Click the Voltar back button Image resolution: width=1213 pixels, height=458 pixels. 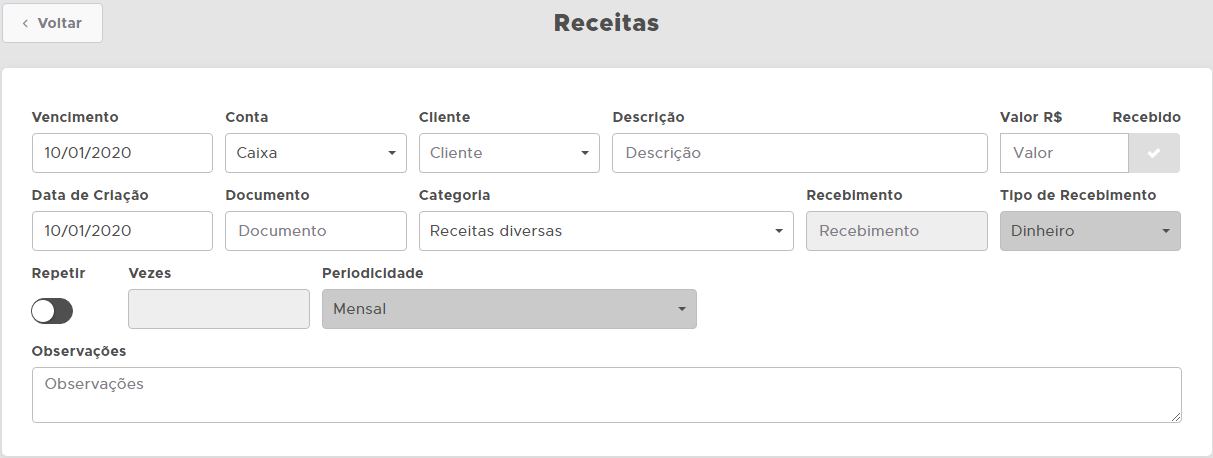[x=52, y=23]
